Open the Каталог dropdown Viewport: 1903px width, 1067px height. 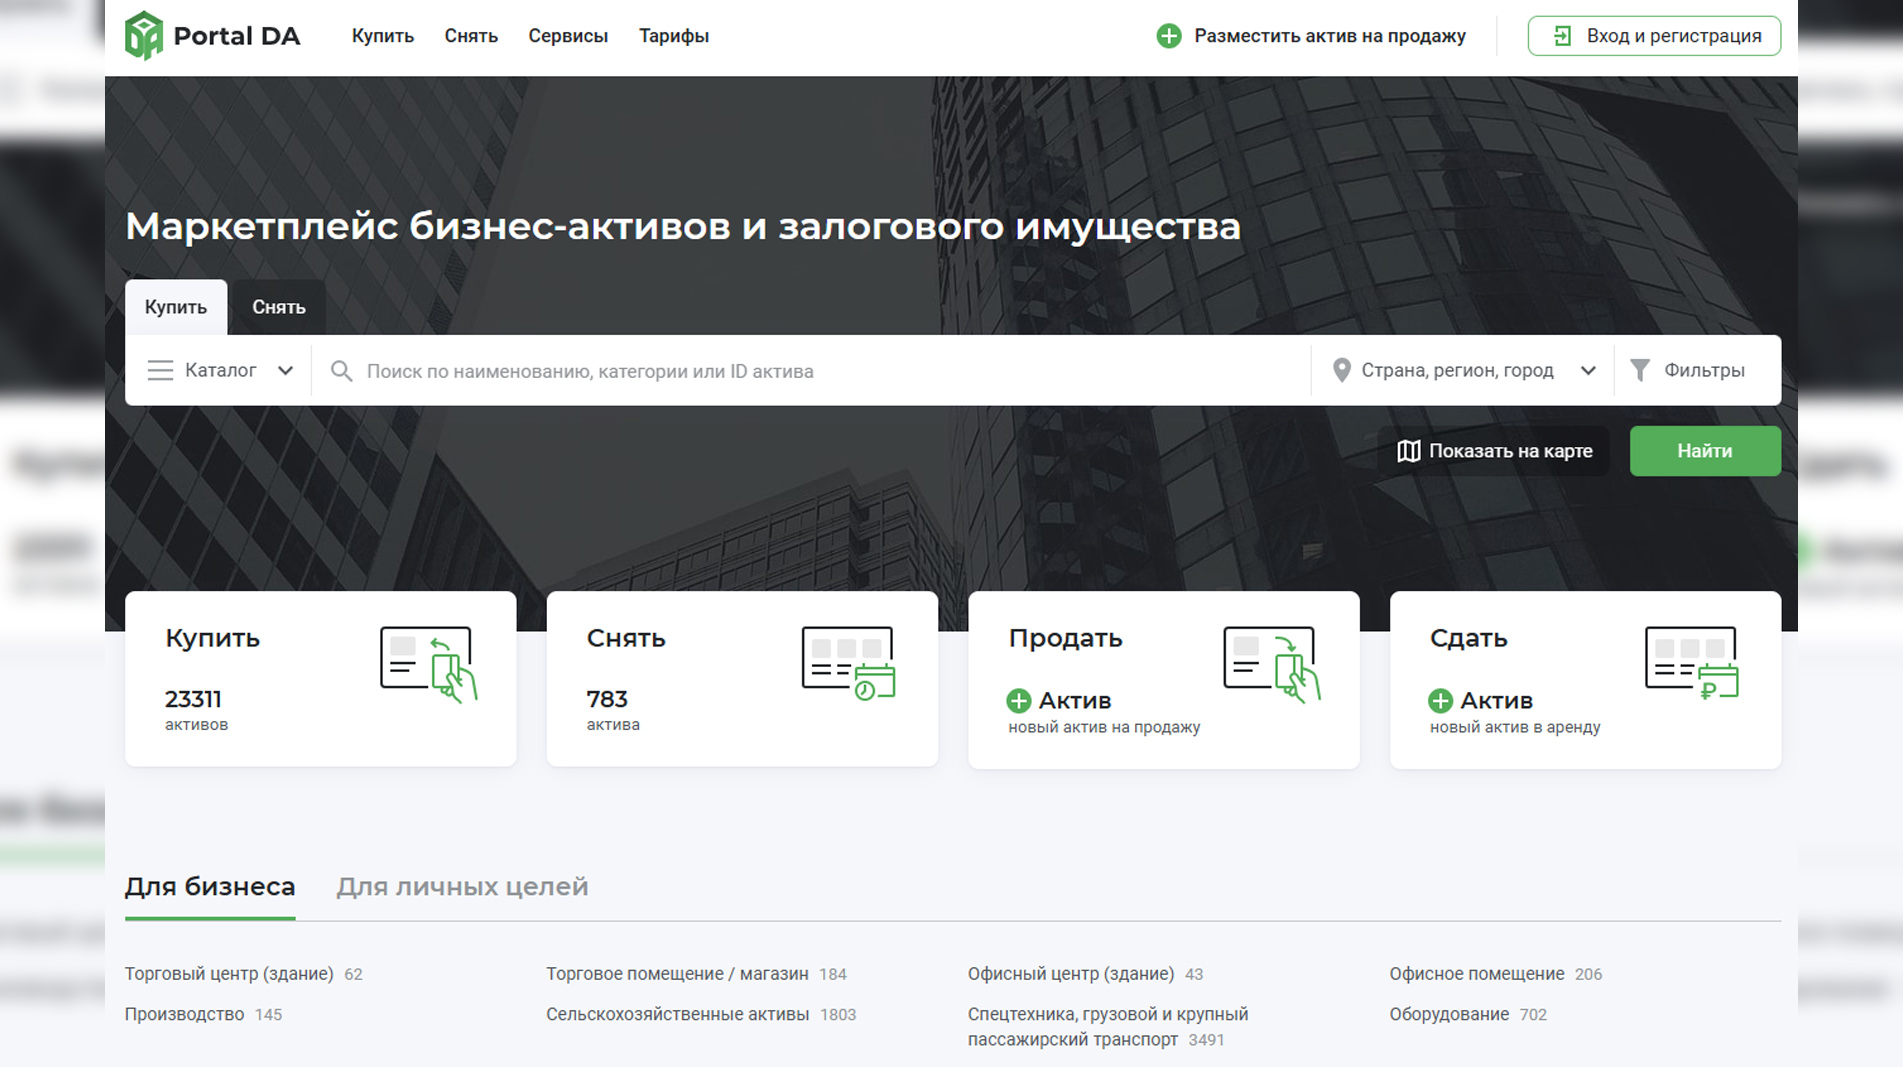220,371
